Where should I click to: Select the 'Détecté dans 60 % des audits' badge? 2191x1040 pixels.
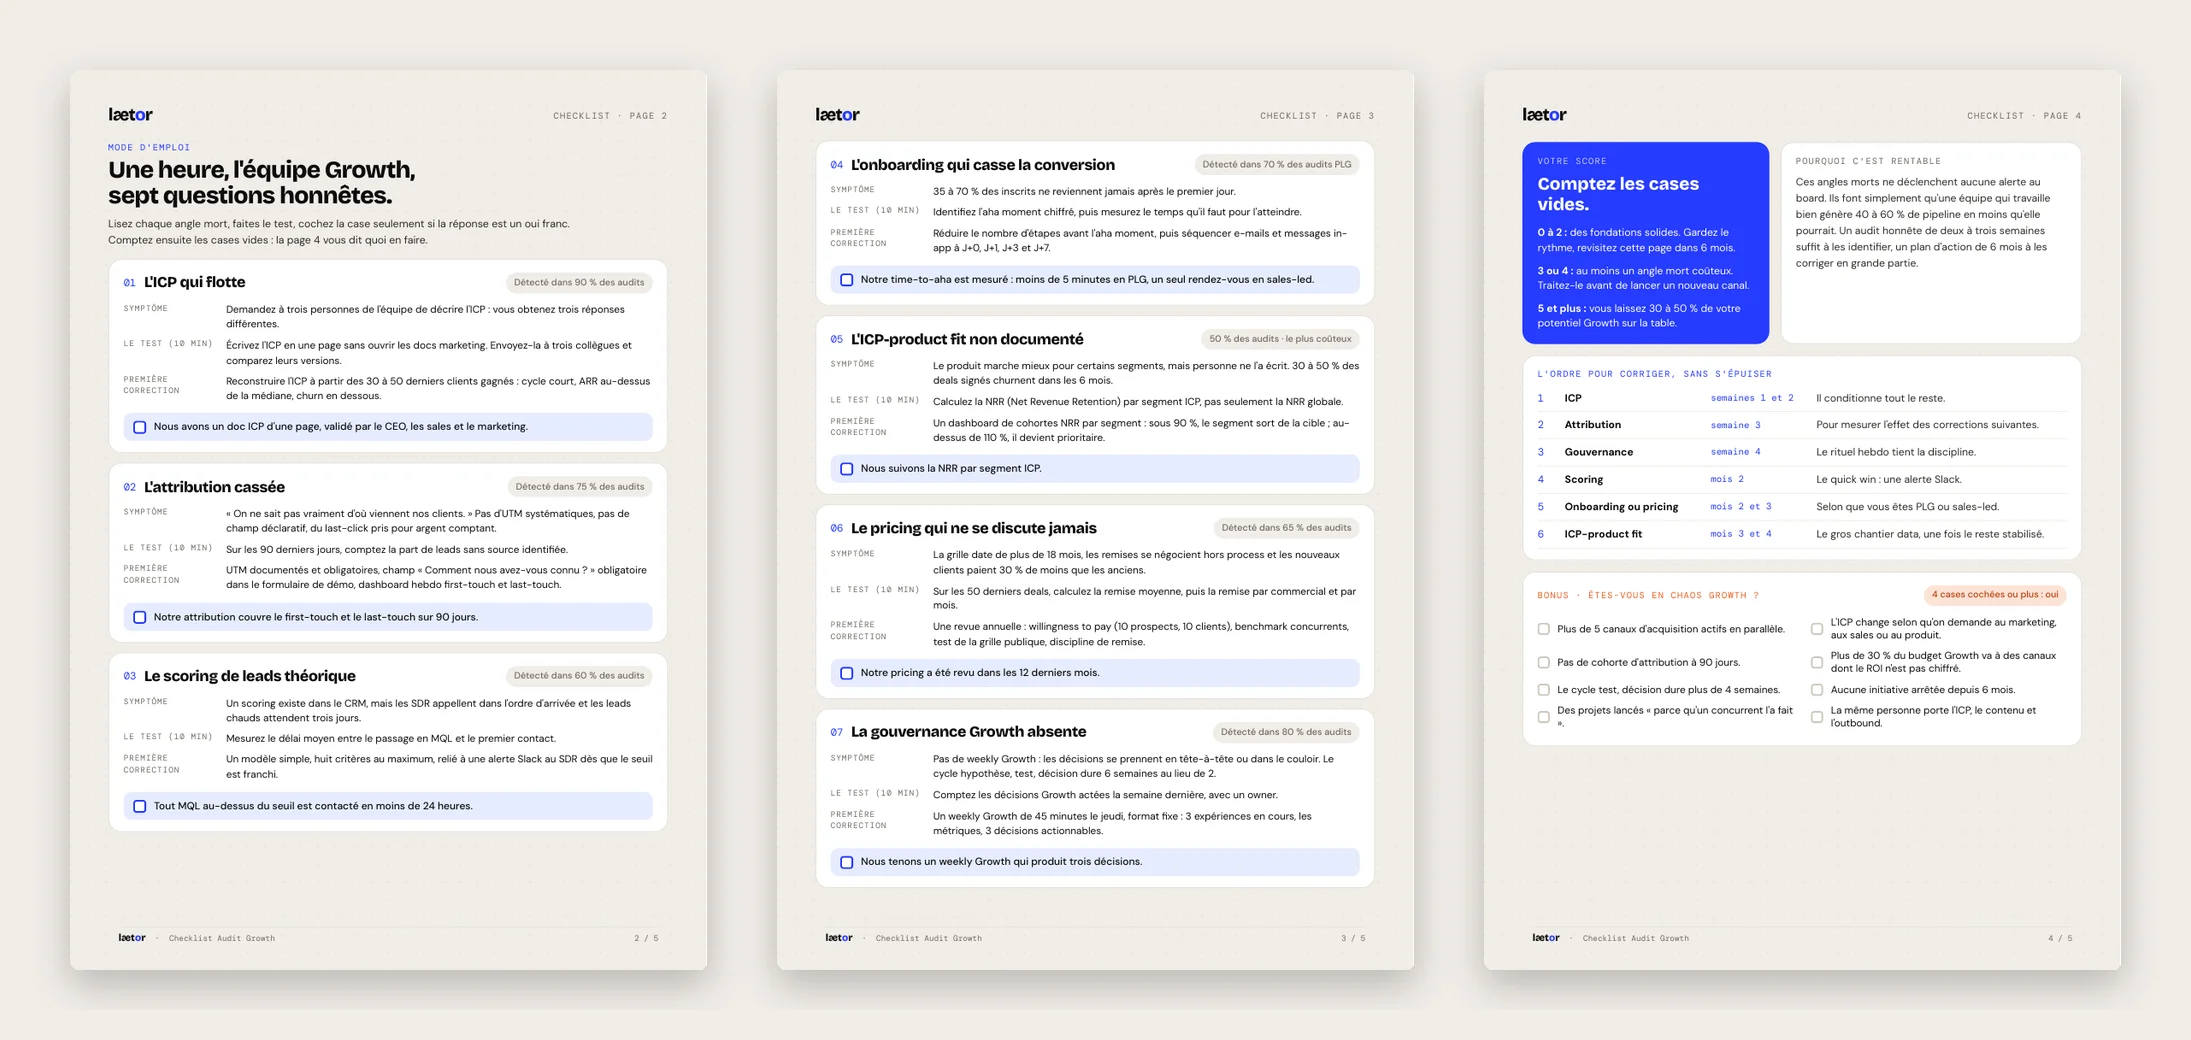(x=579, y=676)
